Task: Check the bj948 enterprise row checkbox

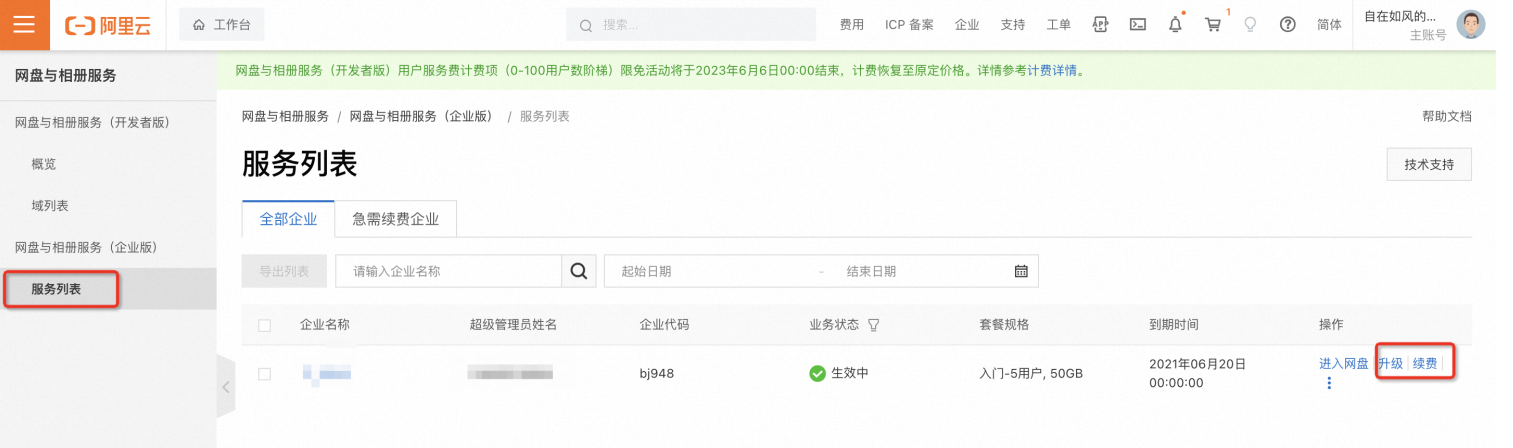Action: (264, 374)
